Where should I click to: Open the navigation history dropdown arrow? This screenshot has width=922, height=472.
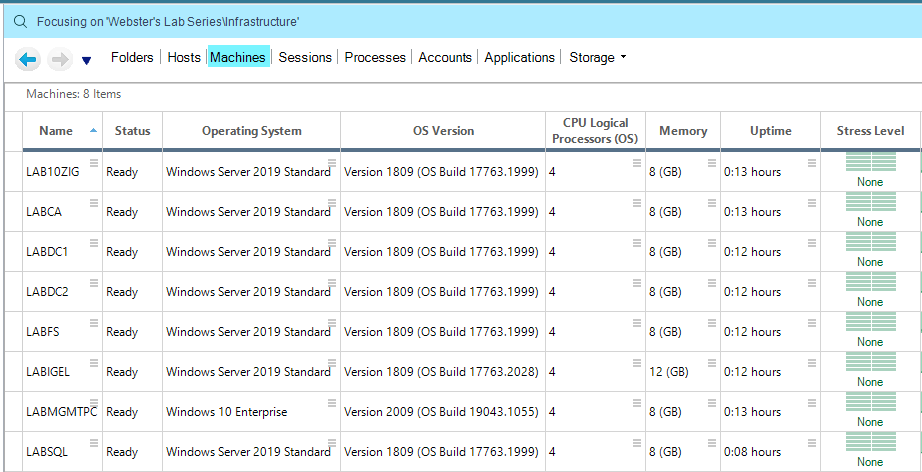pos(86,61)
